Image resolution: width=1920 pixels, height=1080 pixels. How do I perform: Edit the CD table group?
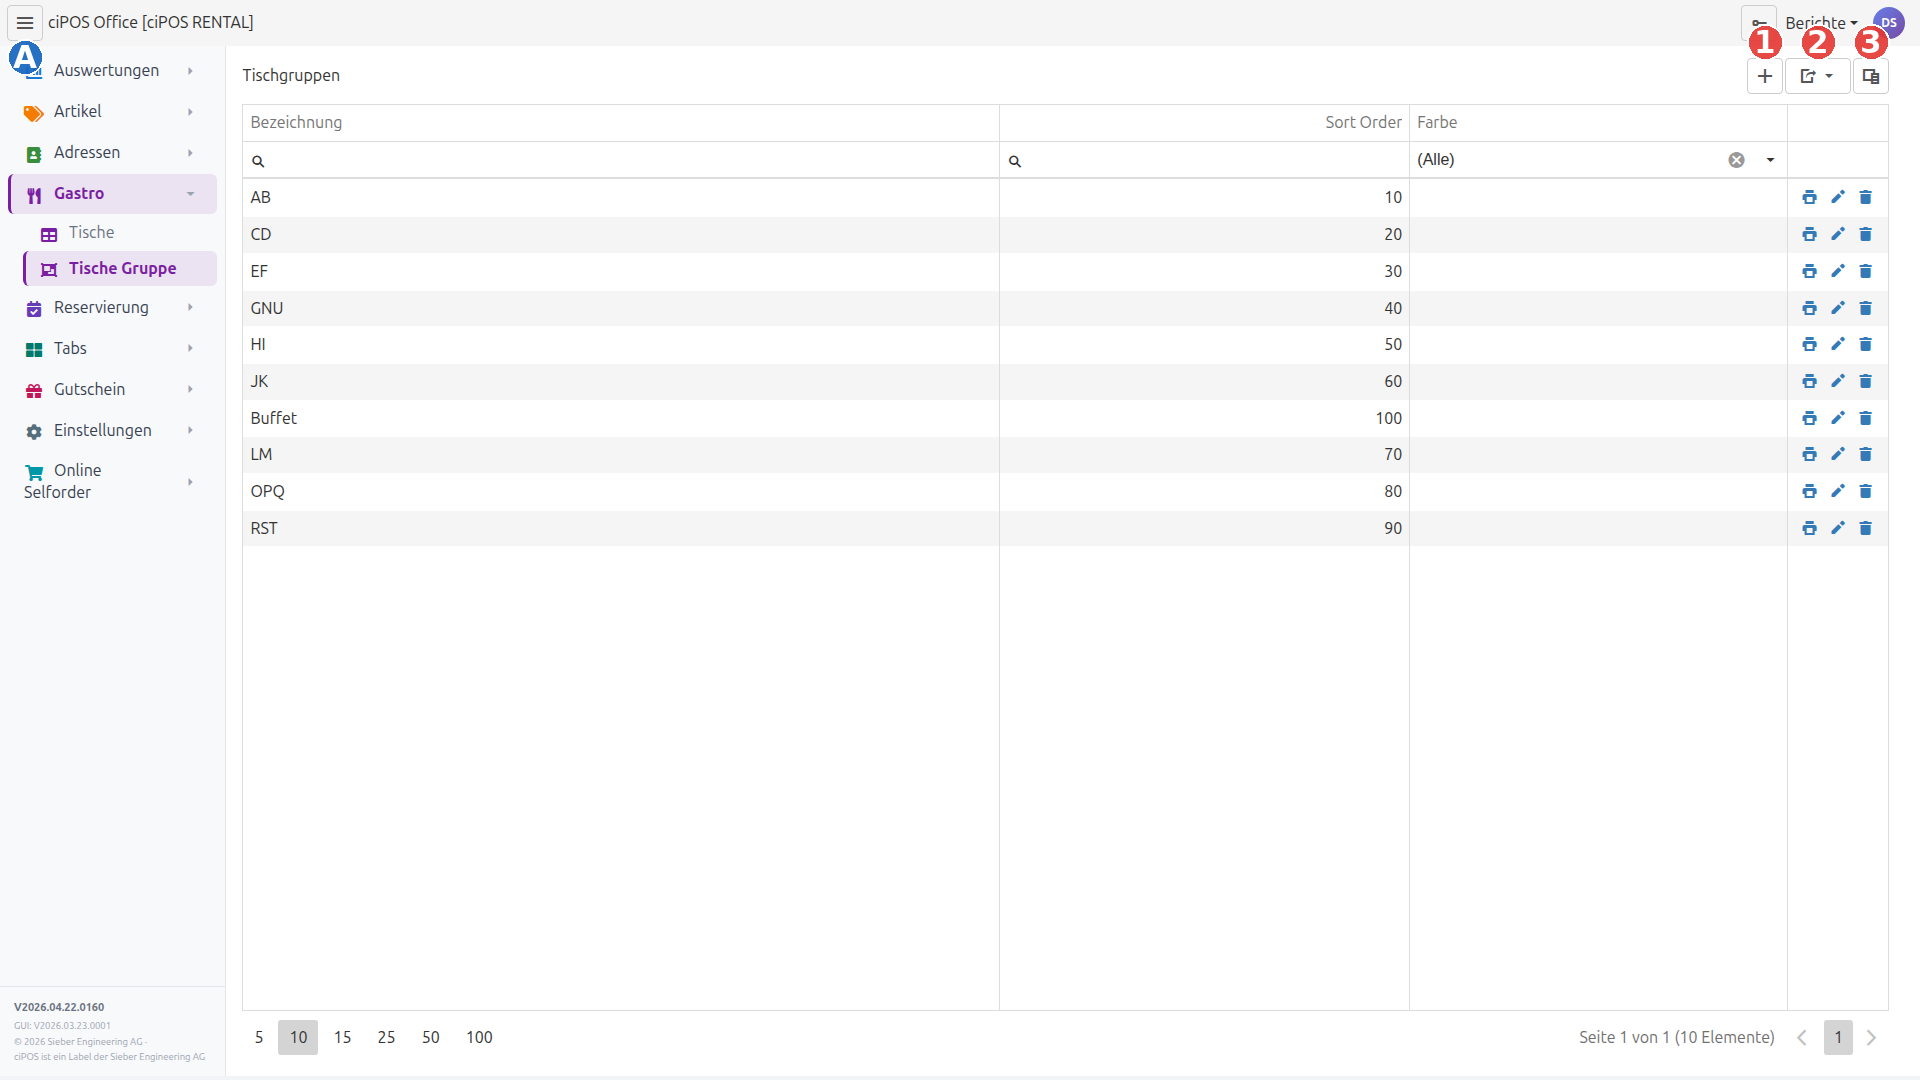(x=1837, y=234)
